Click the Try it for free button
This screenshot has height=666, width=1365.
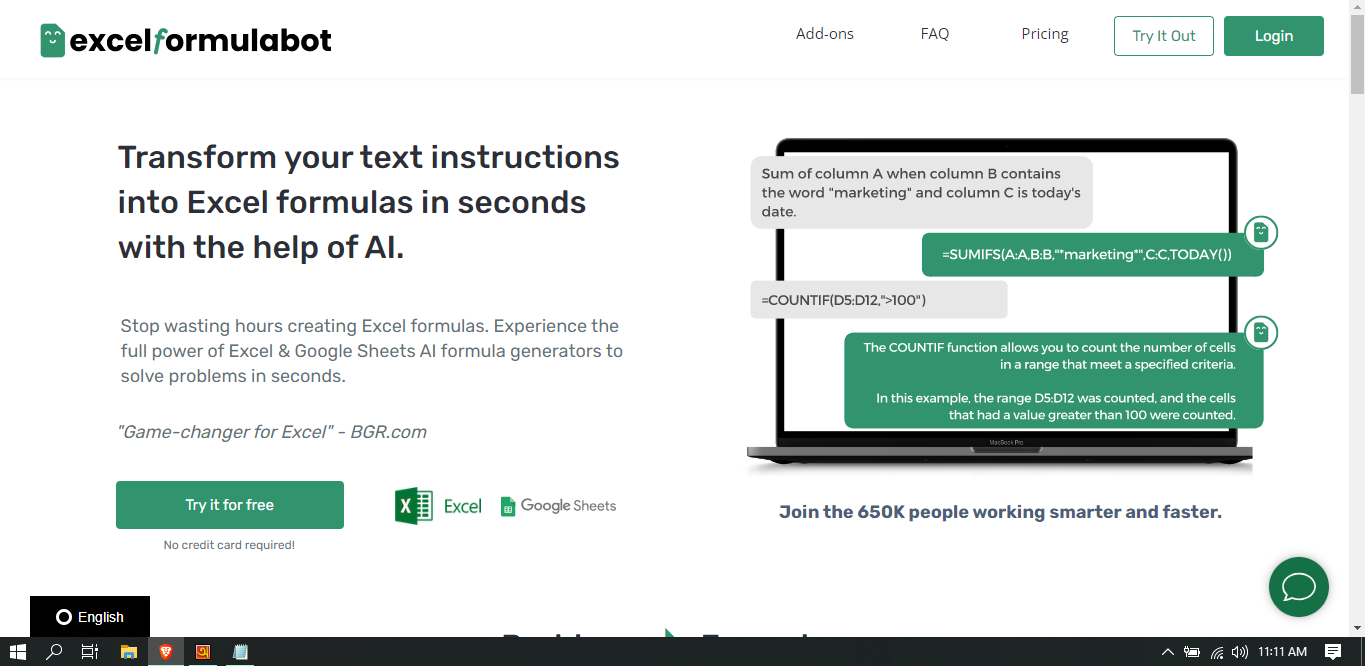pyautogui.click(x=229, y=505)
